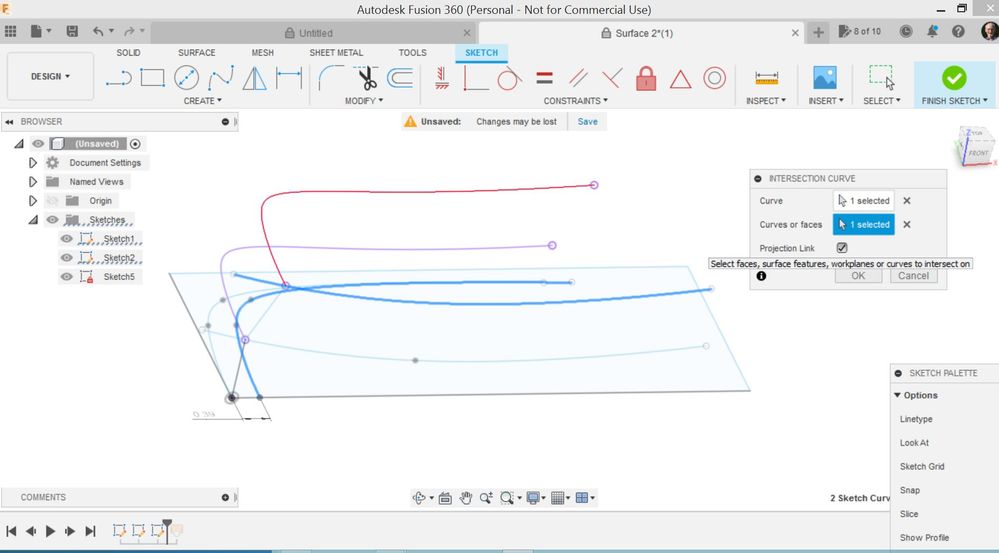999x553 pixels.
Task: Toggle Sketch2 visibility eye
Action: pyautogui.click(x=66, y=258)
